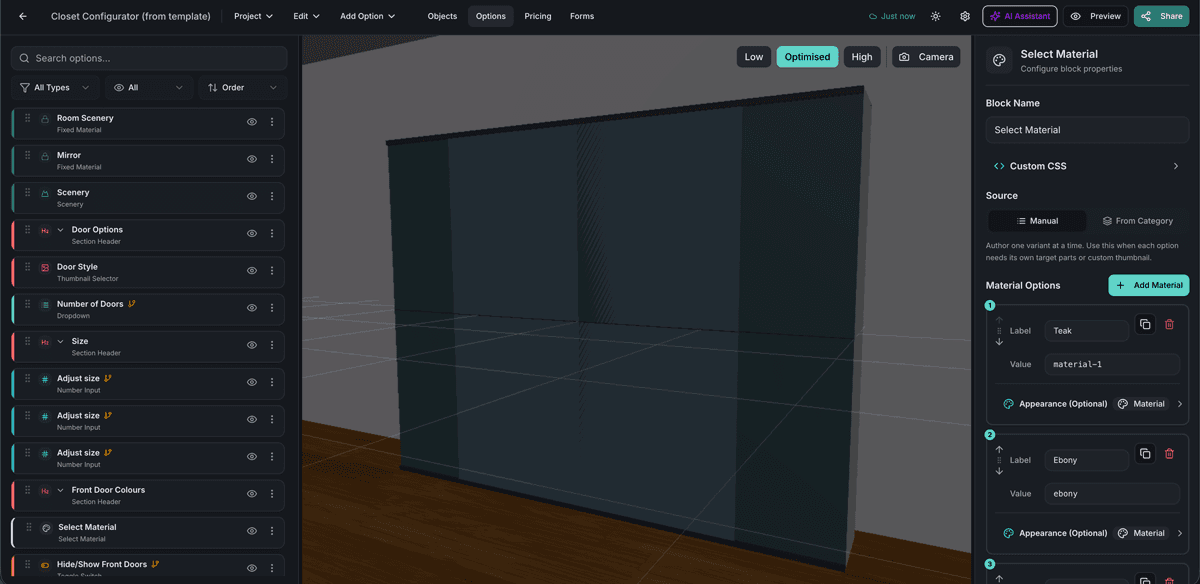Delete the Ebony material option
The image size is (1200, 584).
pyautogui.click(x=1169, y=453)
